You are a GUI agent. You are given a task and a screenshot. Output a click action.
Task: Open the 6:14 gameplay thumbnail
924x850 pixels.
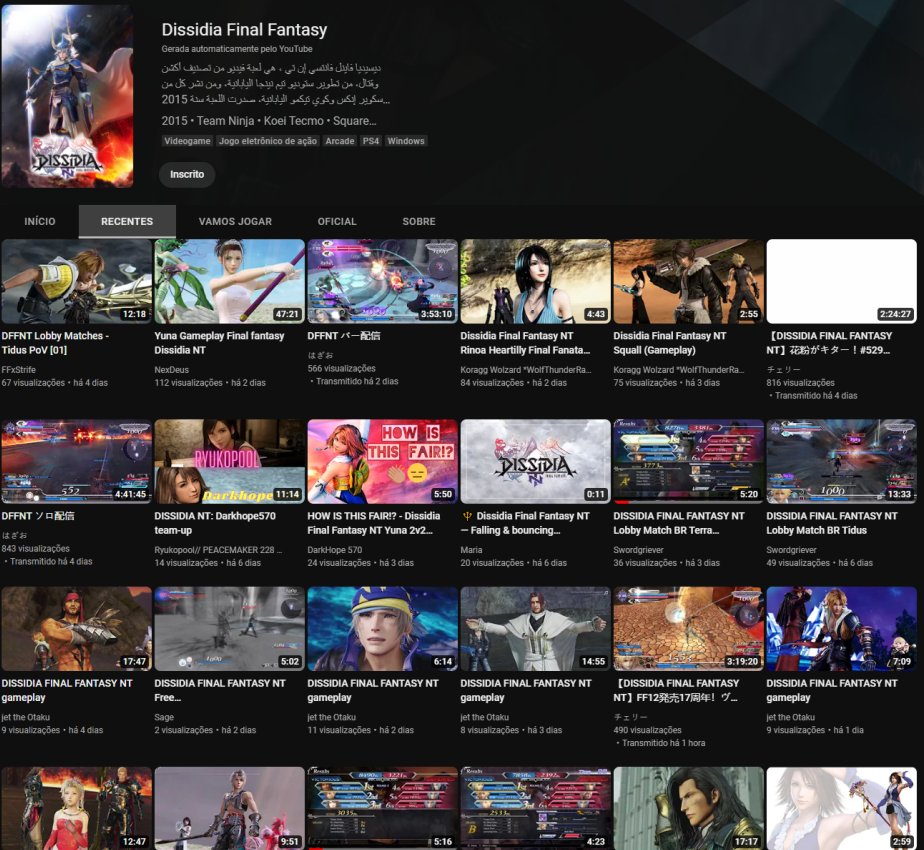(x=382, y=629)
